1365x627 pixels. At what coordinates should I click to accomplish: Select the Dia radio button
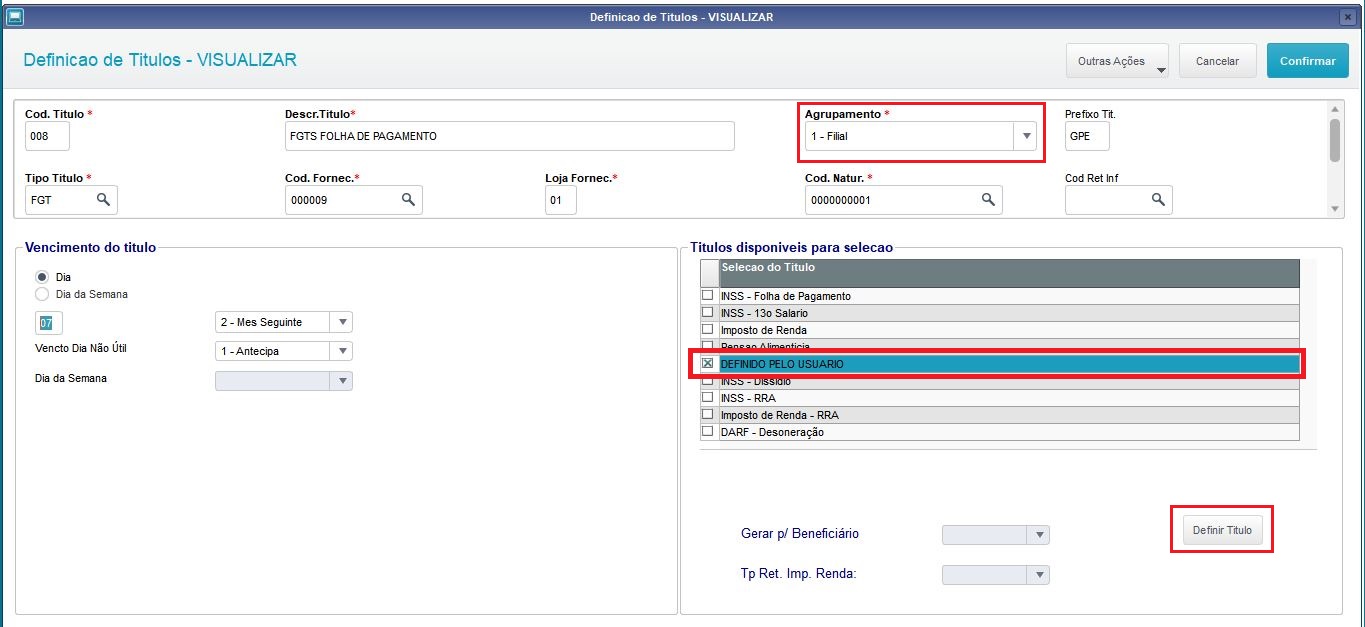coord(42,277)
